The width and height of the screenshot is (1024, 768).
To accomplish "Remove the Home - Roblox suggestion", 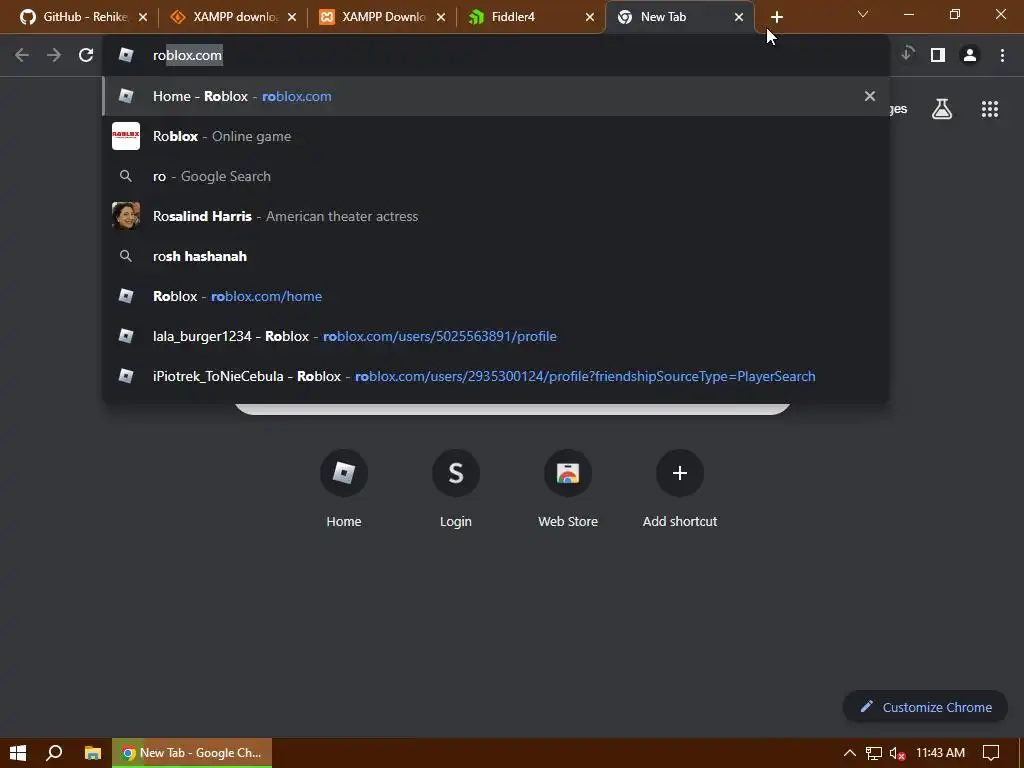I will (869, 96).
